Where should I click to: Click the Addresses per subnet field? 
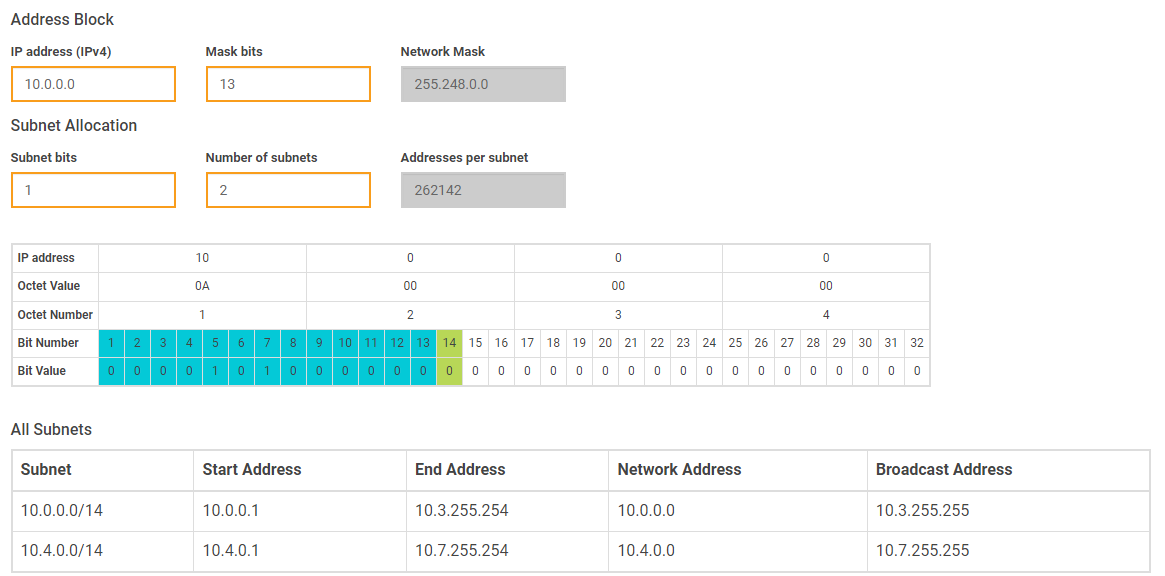[x=483, y=190]
